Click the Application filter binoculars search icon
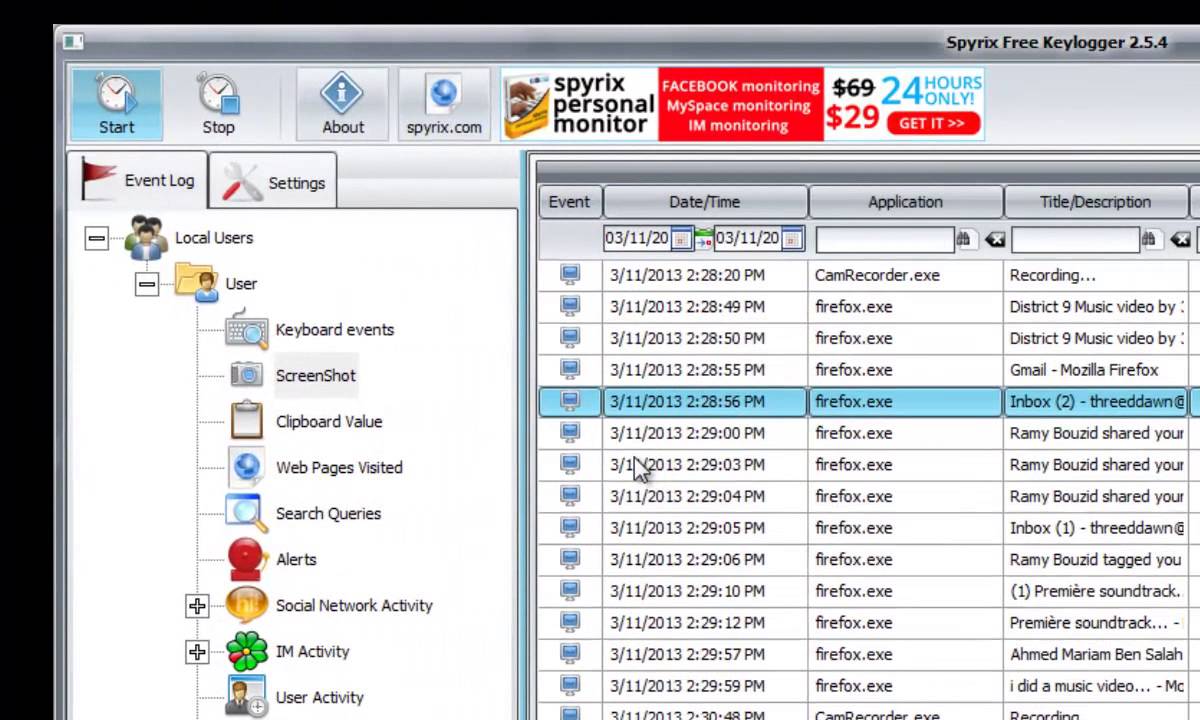This screenshot has height=720, width=1200. tap(965, 239)
